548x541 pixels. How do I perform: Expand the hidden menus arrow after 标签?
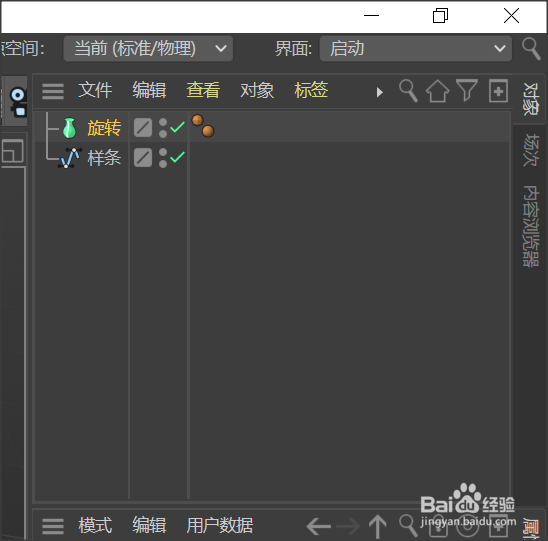(x=380, y=92)
